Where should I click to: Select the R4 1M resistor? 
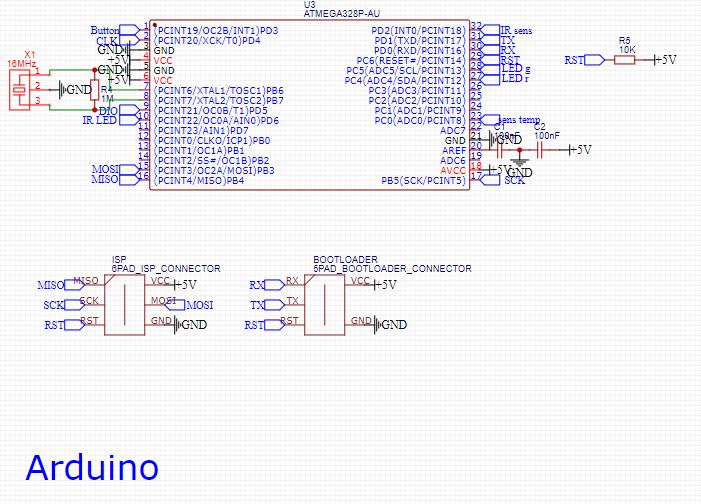94,90
